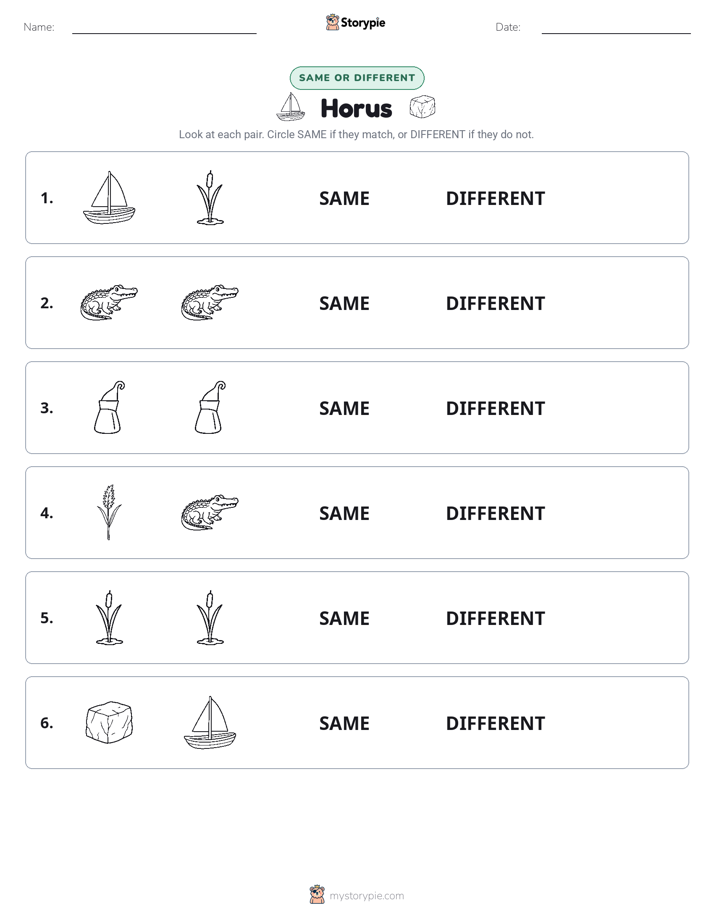Mark DIFFERENT for question 4

pos(495,513)
